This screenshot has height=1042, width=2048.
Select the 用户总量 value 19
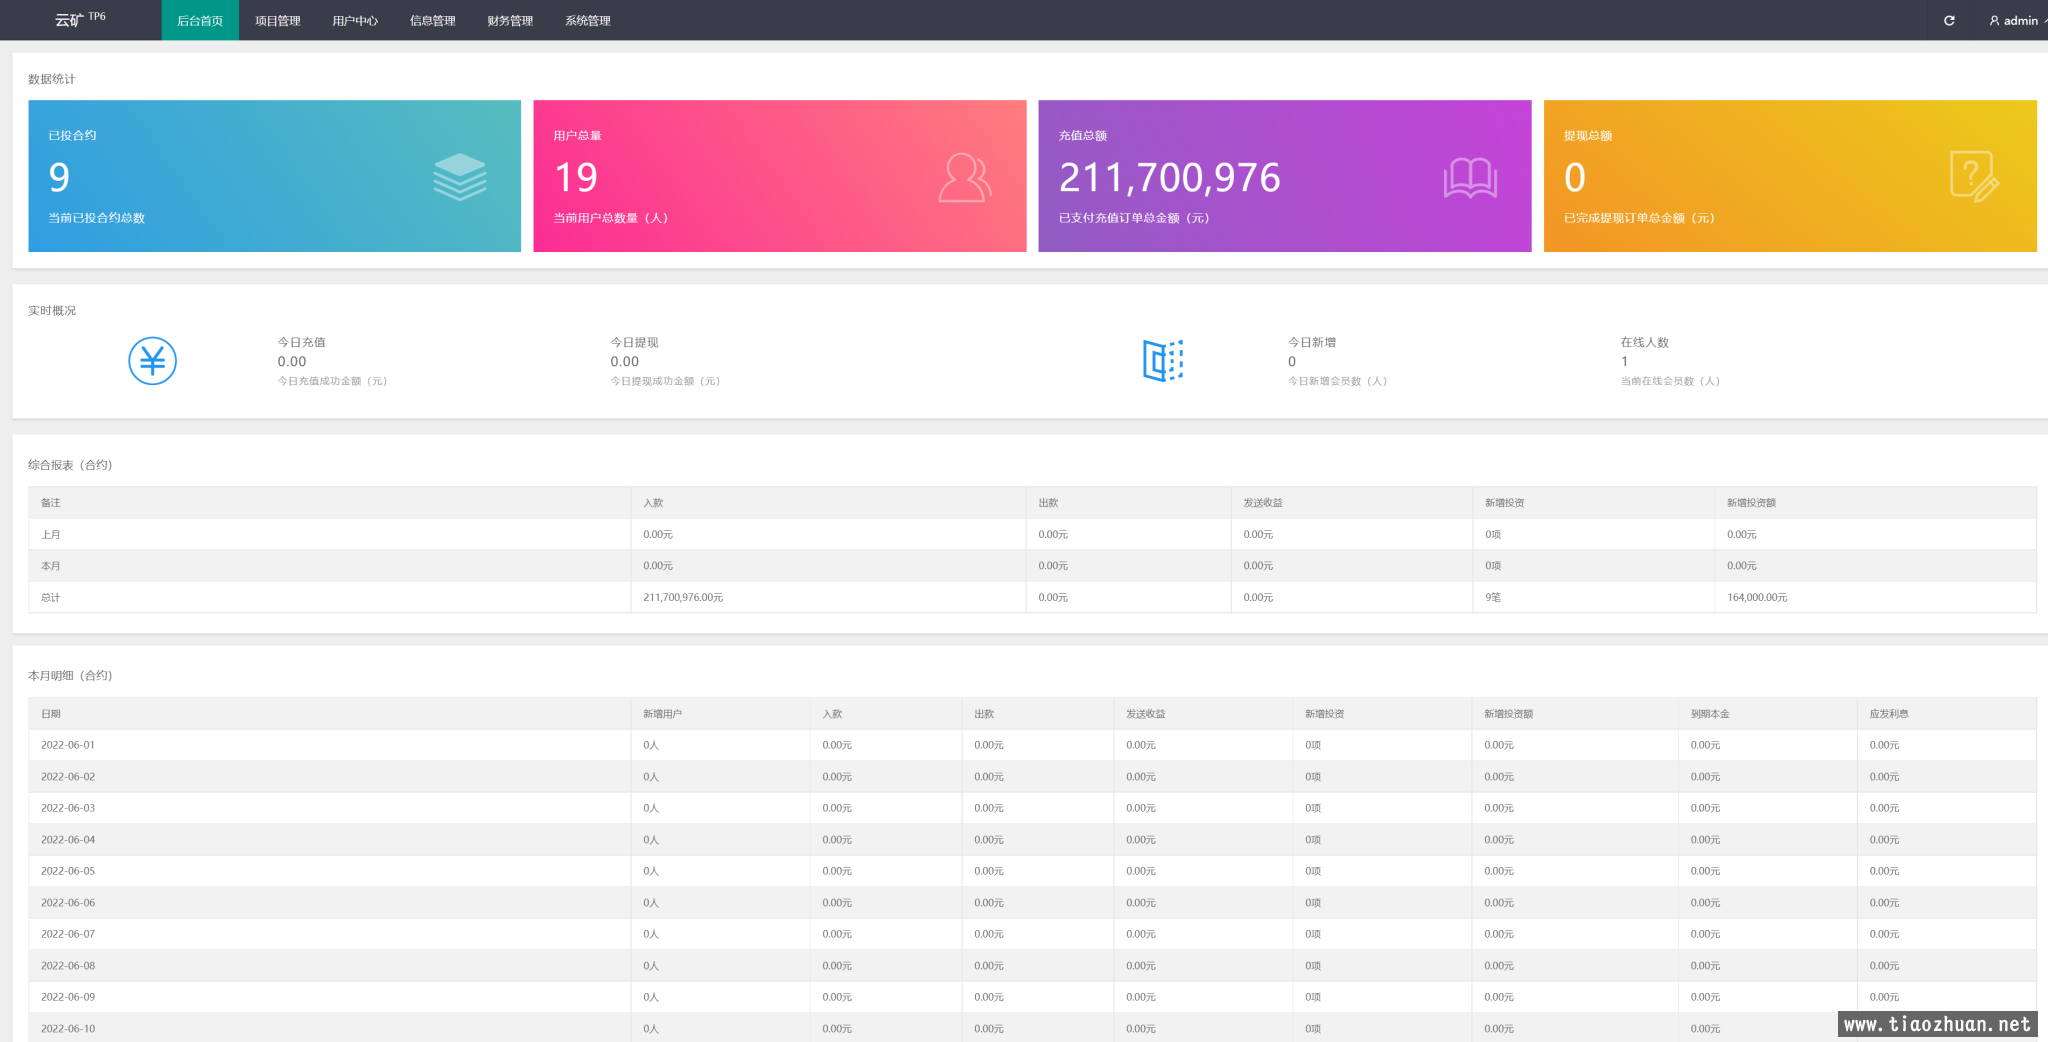click(576, 177)
